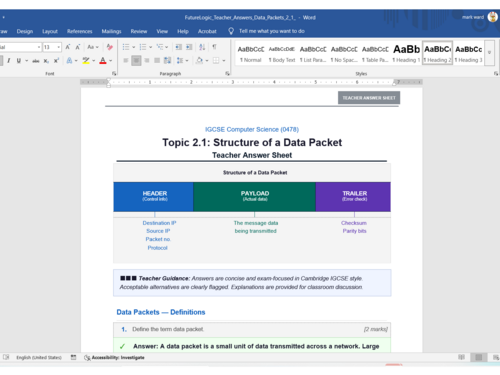Open the View tab
The width and height of the screenshot is (500, 375).
[162, 31]
